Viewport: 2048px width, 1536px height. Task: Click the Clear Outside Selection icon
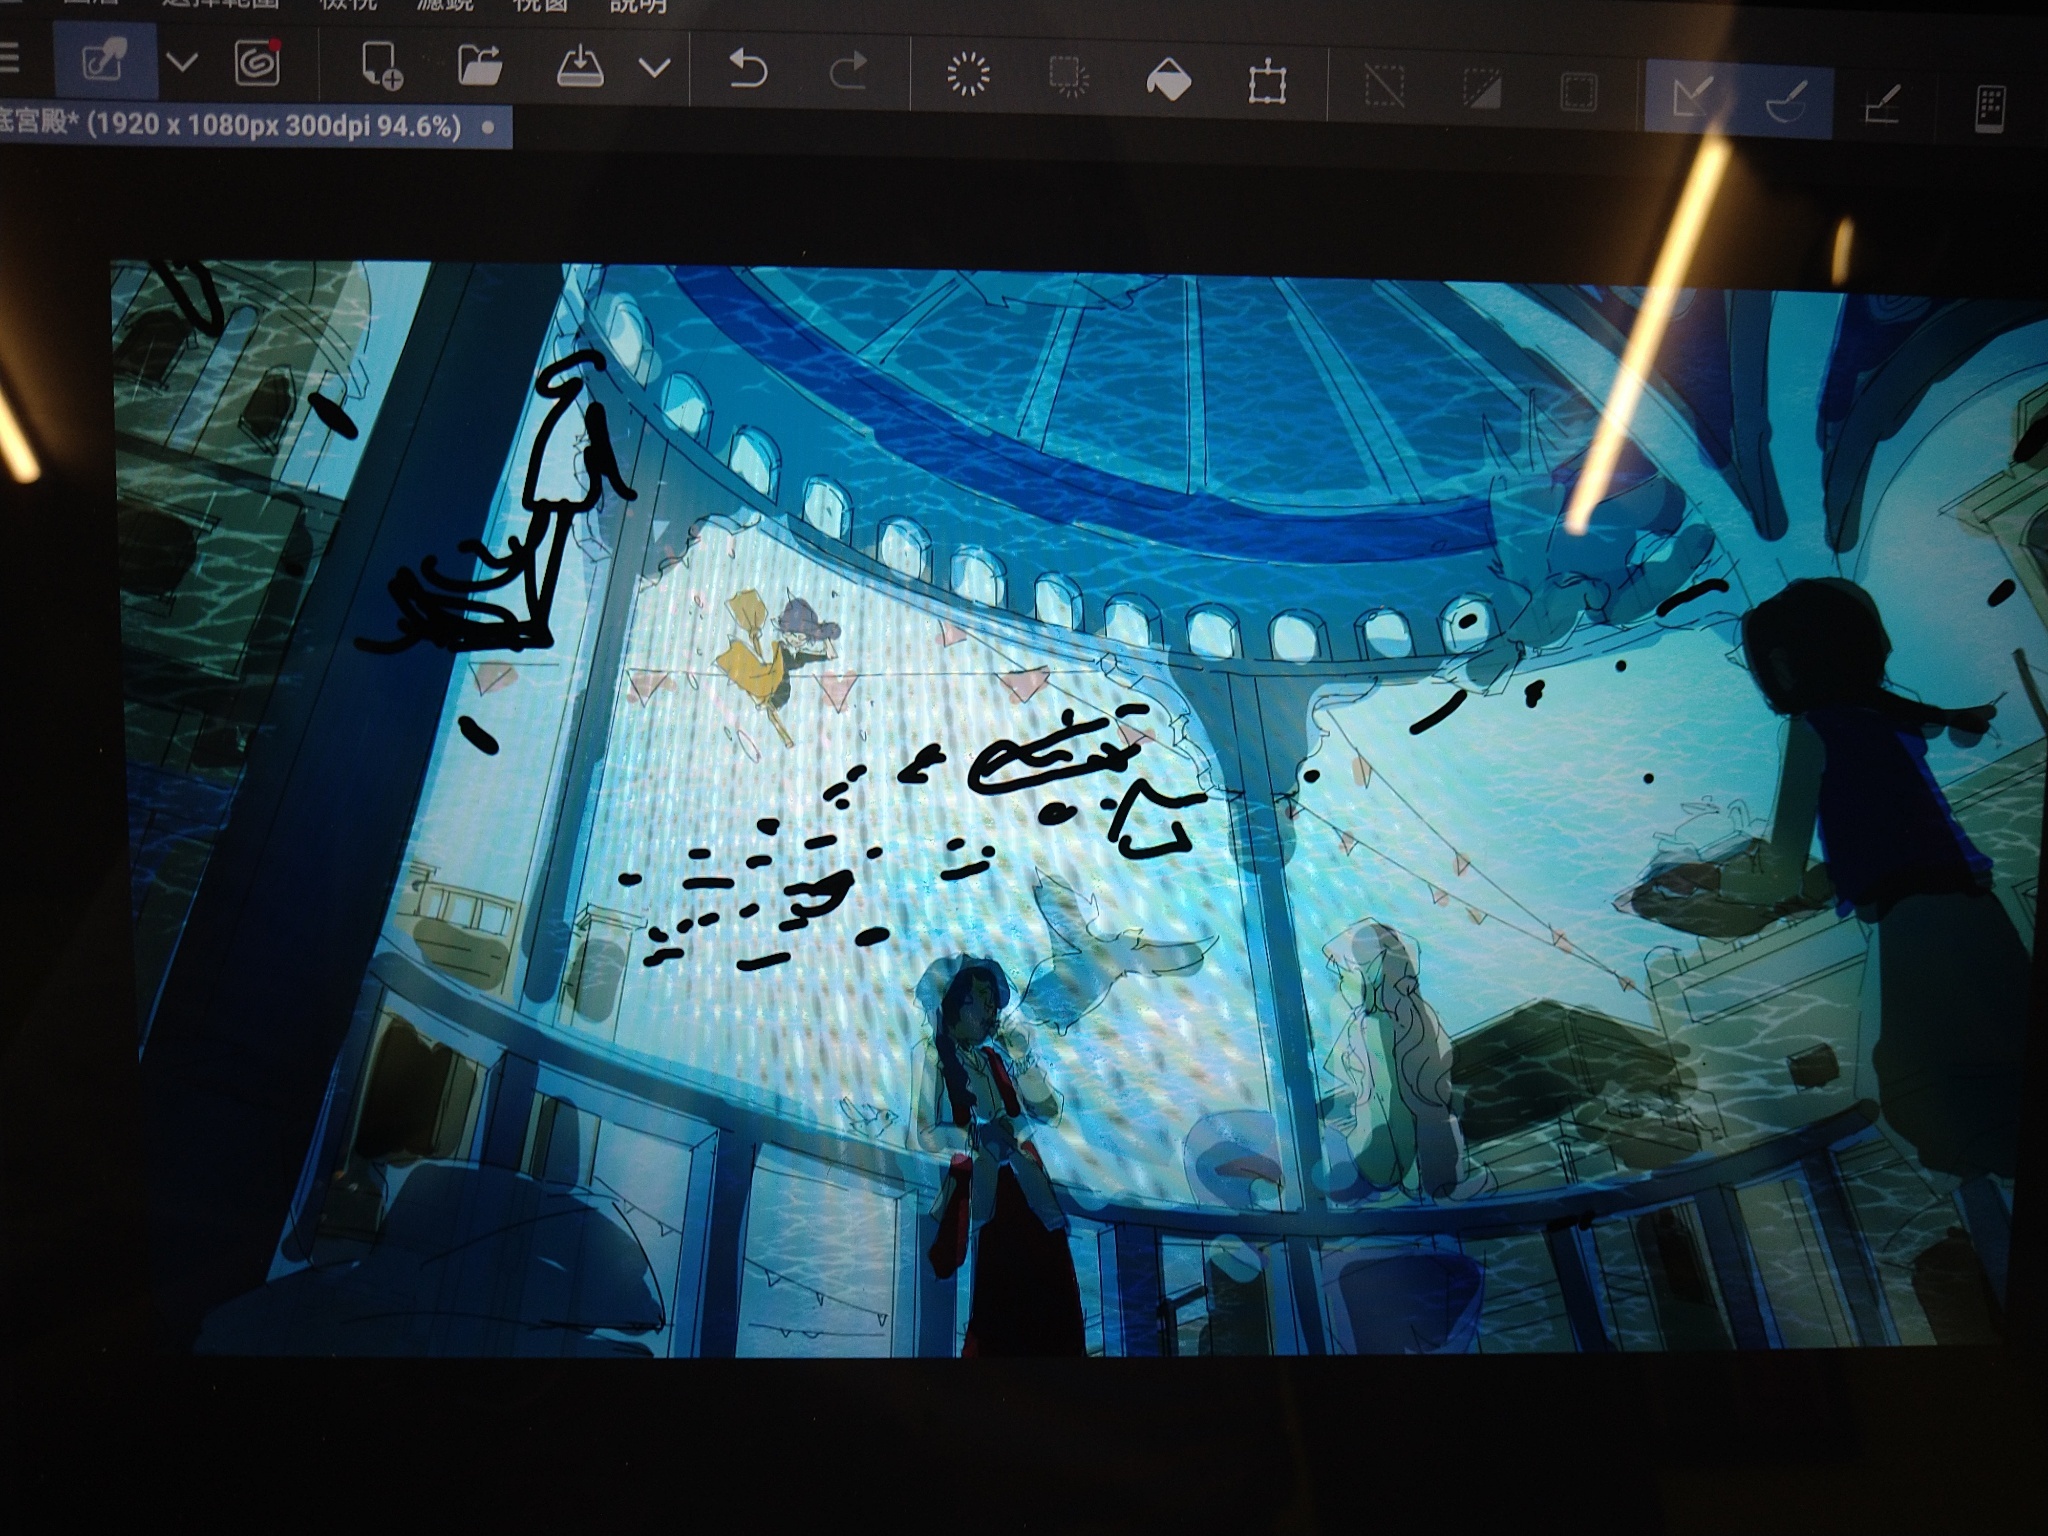click(x=1069, y=78)
